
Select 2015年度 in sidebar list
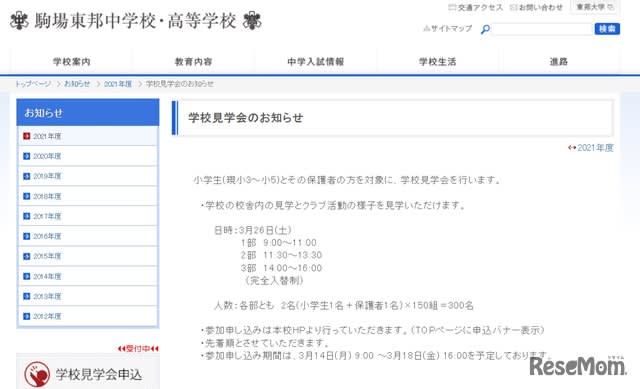click(x=88, y=256)
